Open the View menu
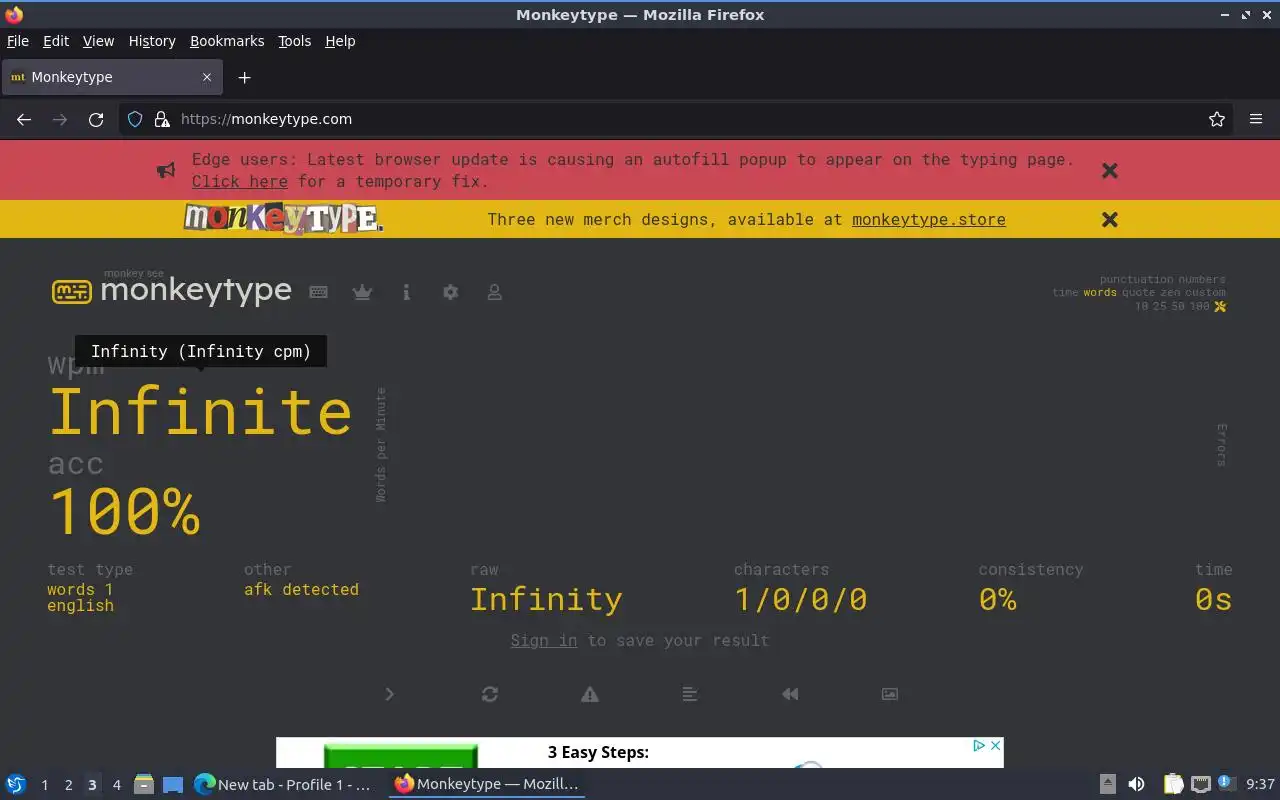Viewport: 1280px width, 800px height. pyautogui.click(x=98, y=41)
